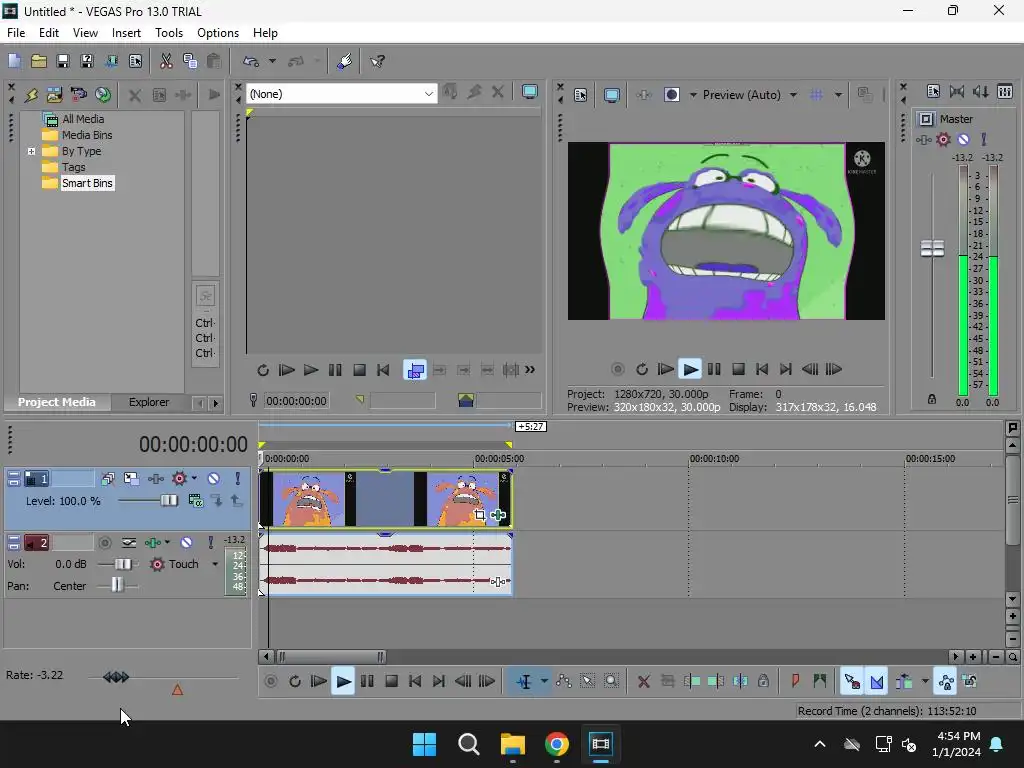Open the (None) trimmer media dropdown
The image size is (1024, 768).
[428, 94]
